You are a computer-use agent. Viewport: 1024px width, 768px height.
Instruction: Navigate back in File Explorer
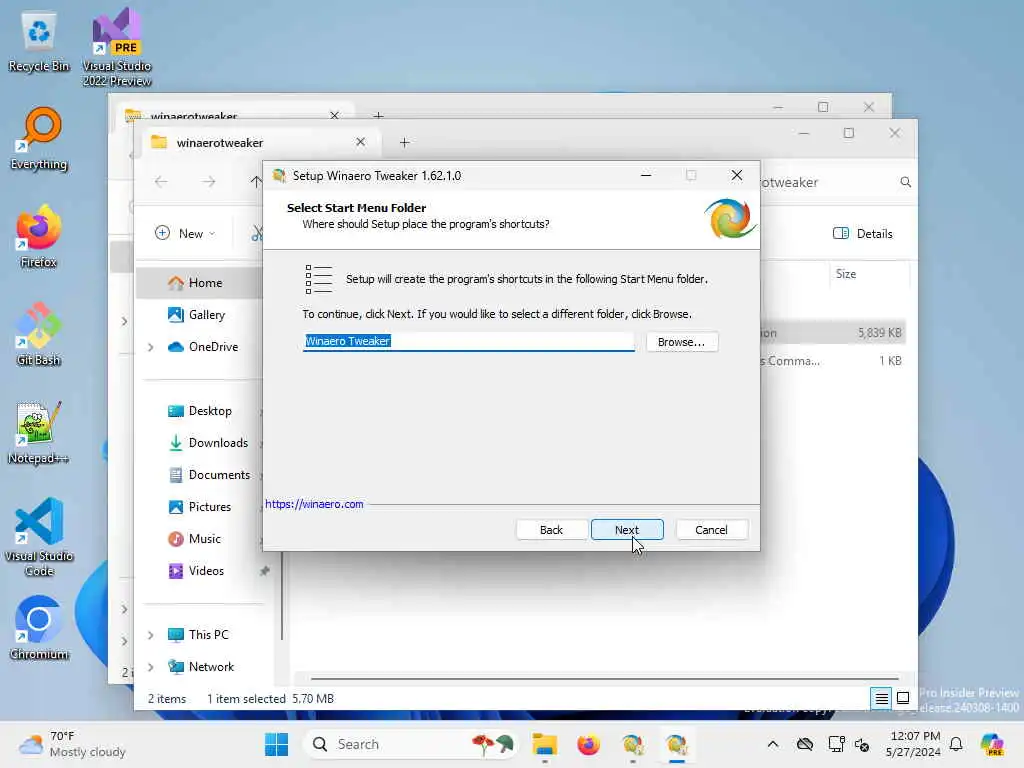tap(161, 182)
